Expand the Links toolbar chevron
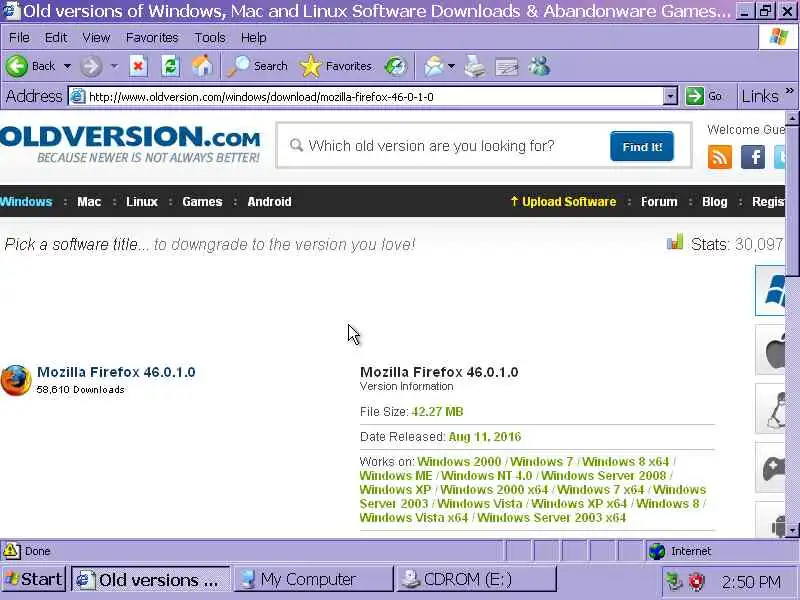Viewport: 800px width, 600px height. tap(790, 91)
